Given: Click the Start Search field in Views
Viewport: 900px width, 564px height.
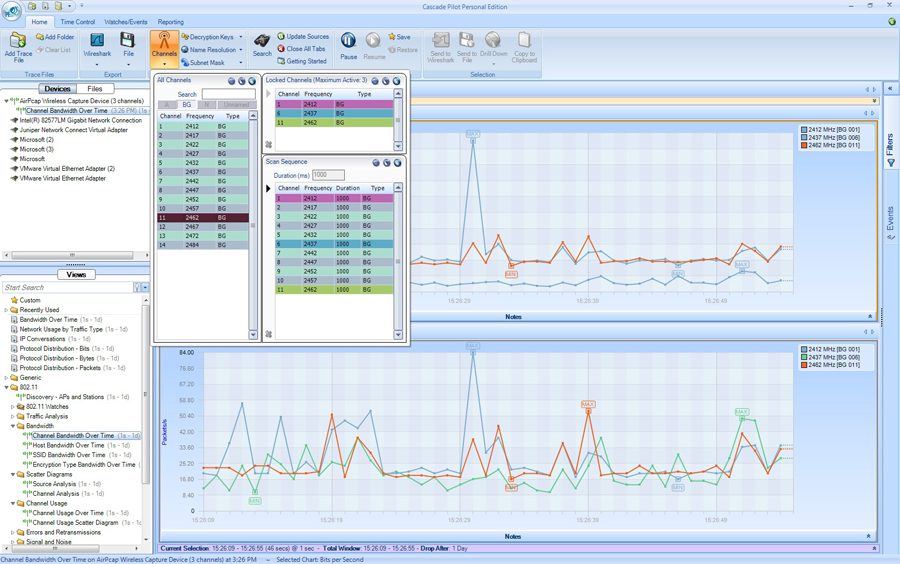Looking at the screenshot, I should 68,287.
